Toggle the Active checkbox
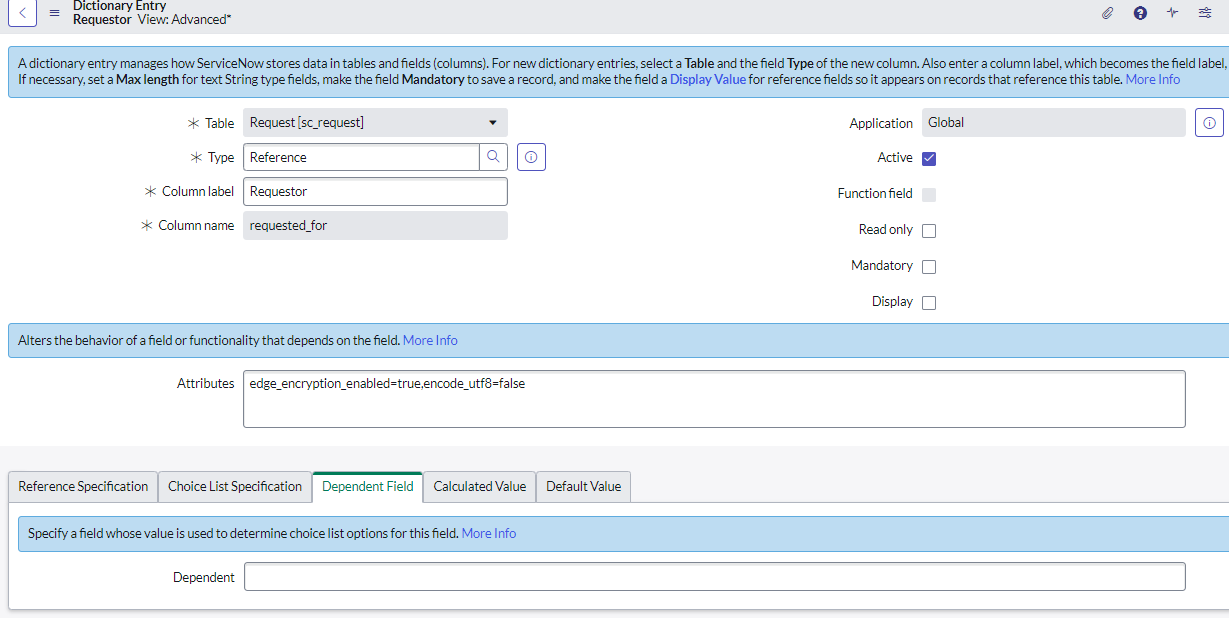Image resolution: width=1229 pixels, height=618 pixels. 929,158
